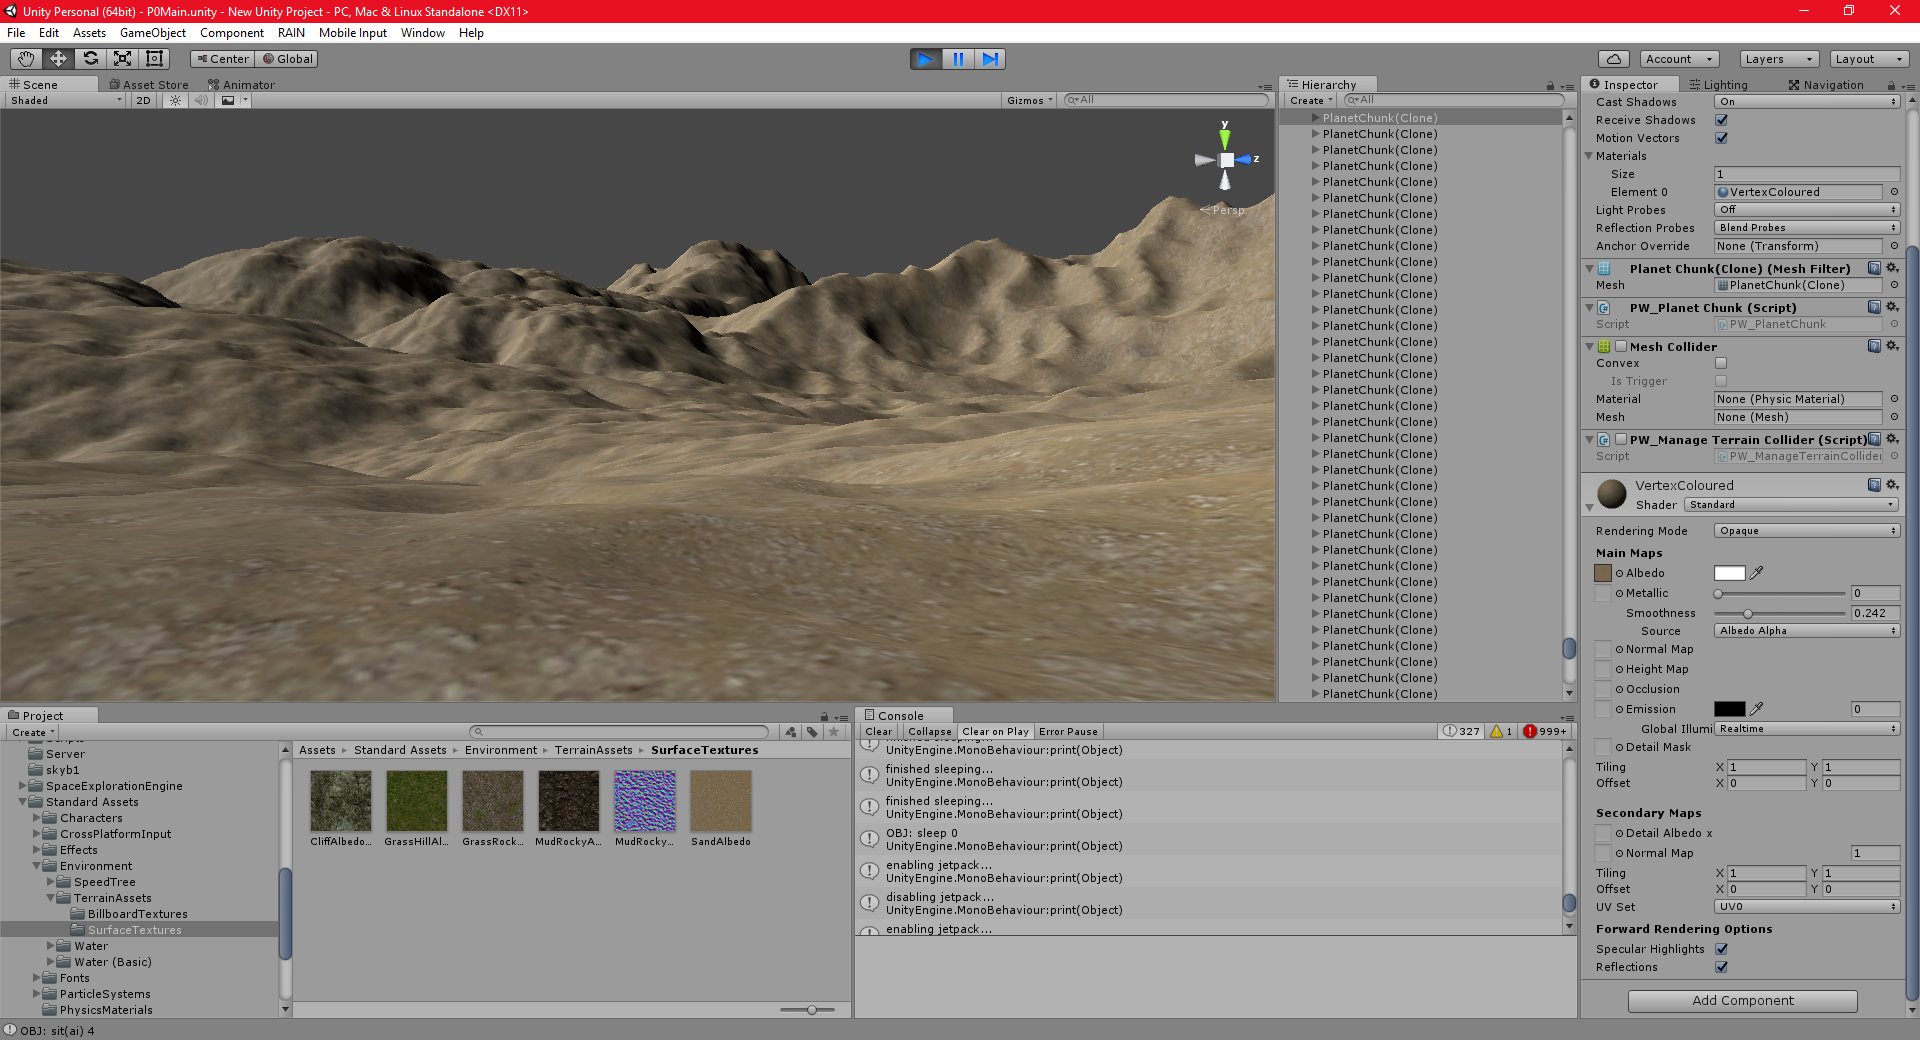
Task: Disable Reflections under Forward Rendering Options
Action: (1722, 967)
